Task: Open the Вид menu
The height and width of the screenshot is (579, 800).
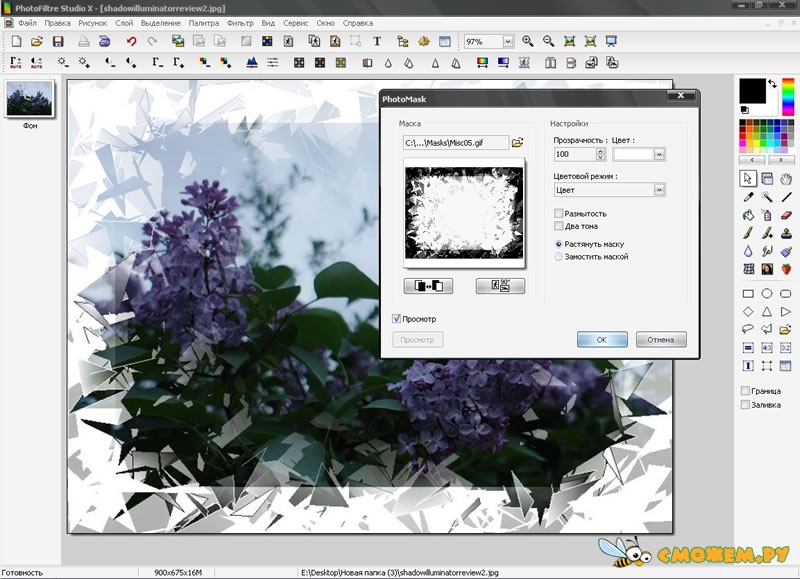Action: (x=268, y=23)
